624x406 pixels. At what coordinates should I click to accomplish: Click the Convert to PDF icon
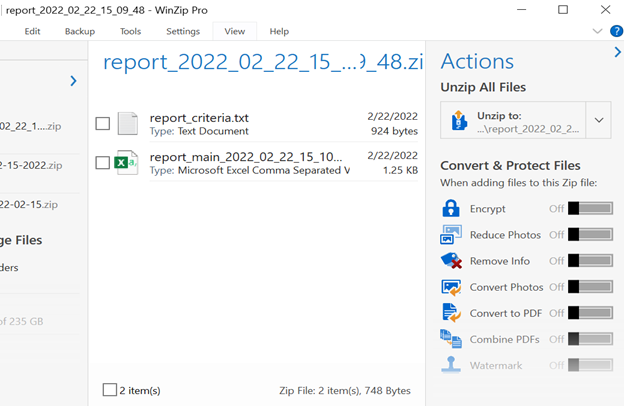pos(451,313)
